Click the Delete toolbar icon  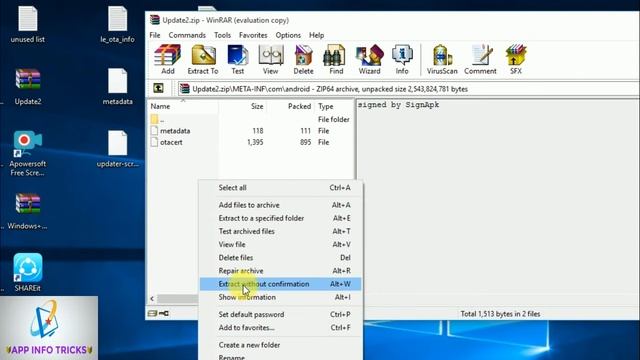point(303,60)
